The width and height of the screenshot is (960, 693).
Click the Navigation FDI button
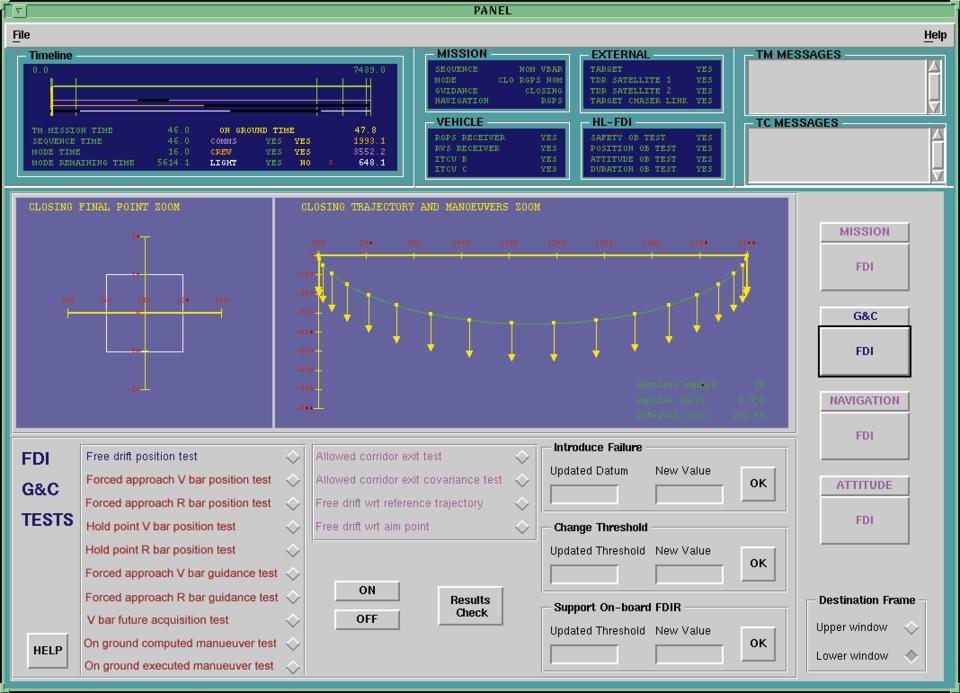(864, 436)
